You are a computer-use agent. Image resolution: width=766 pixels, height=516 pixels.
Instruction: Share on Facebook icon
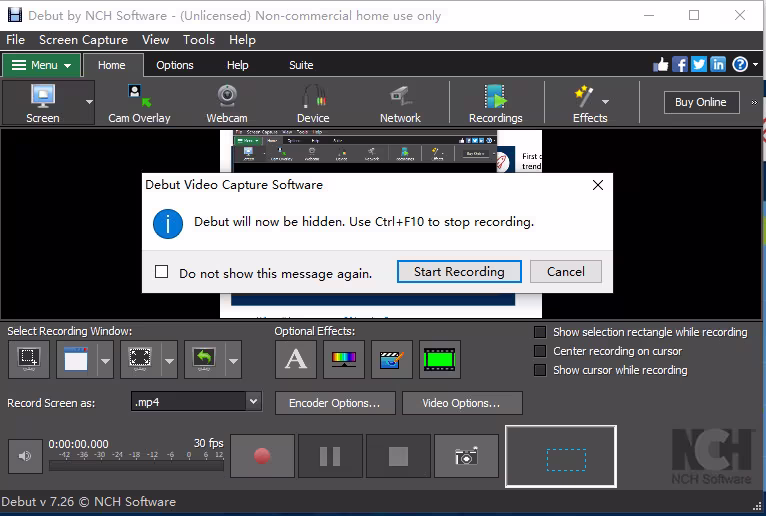pos(680,64)
